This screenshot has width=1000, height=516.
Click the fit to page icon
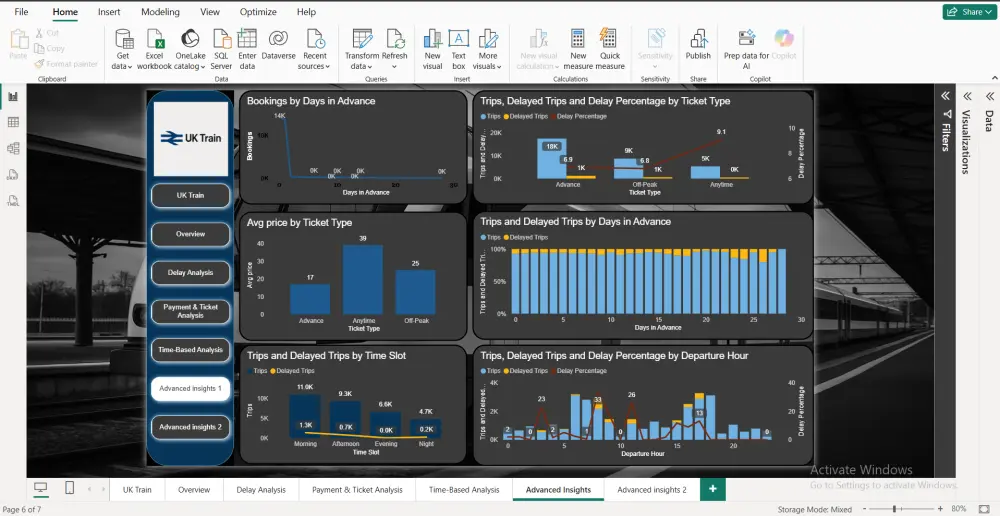pyautogui.click(x=985, y=509)
